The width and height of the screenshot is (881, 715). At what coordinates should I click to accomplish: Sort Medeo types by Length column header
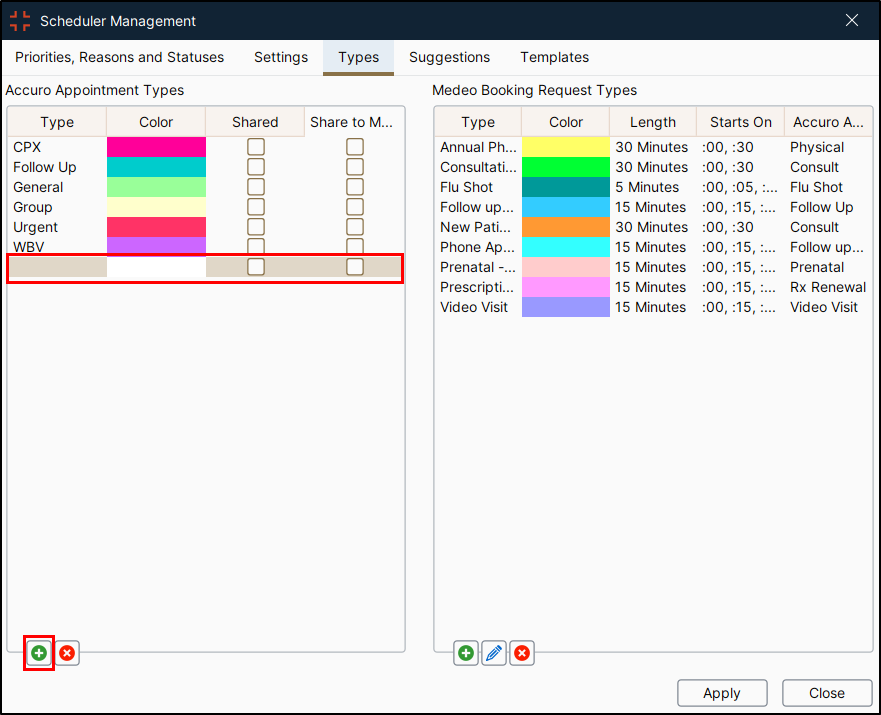point(652,122)
